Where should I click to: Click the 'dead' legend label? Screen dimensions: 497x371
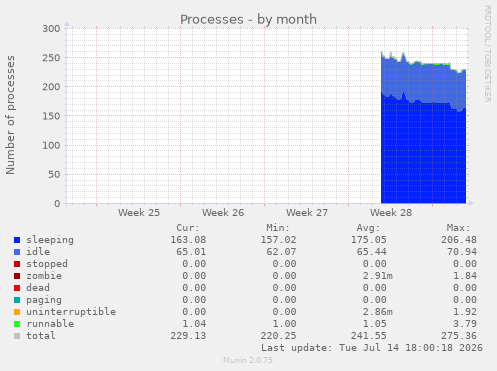coord(38,288)
